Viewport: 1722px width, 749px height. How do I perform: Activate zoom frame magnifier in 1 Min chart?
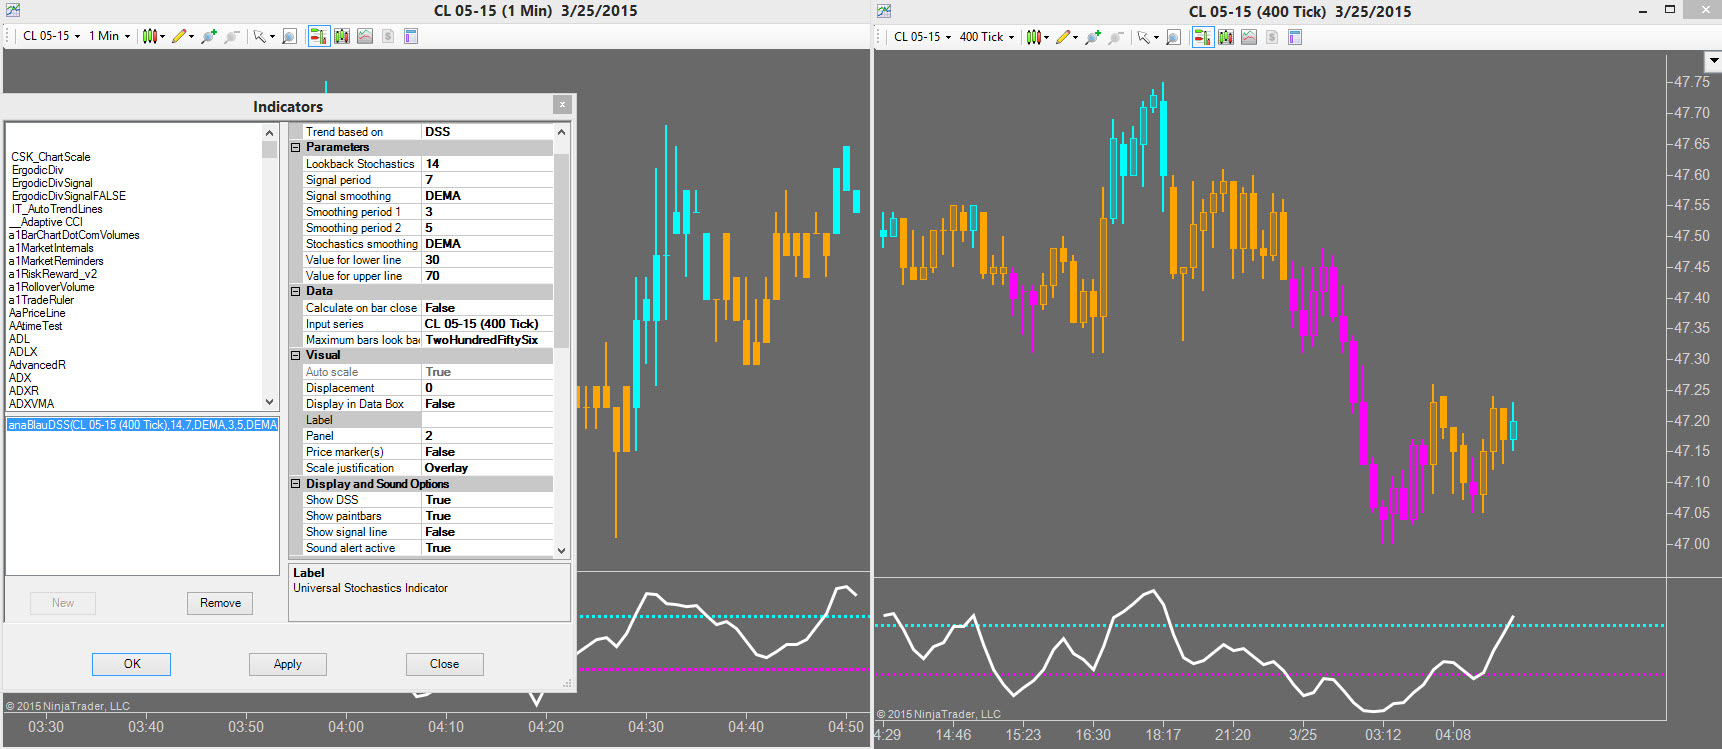point(289,36)
